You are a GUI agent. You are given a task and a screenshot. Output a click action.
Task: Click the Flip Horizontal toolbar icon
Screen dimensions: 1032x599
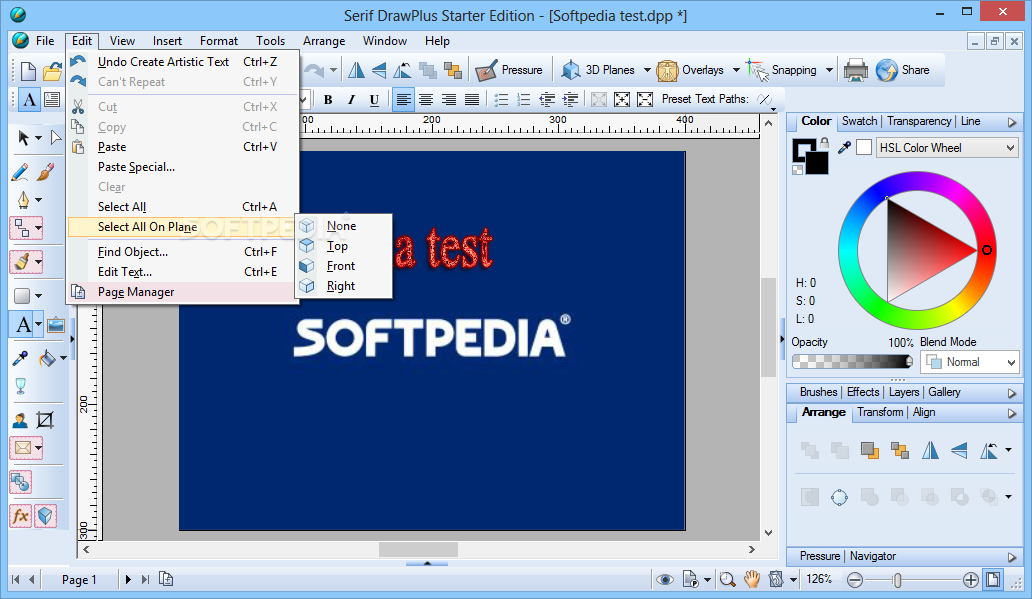[x=356, y=70]
